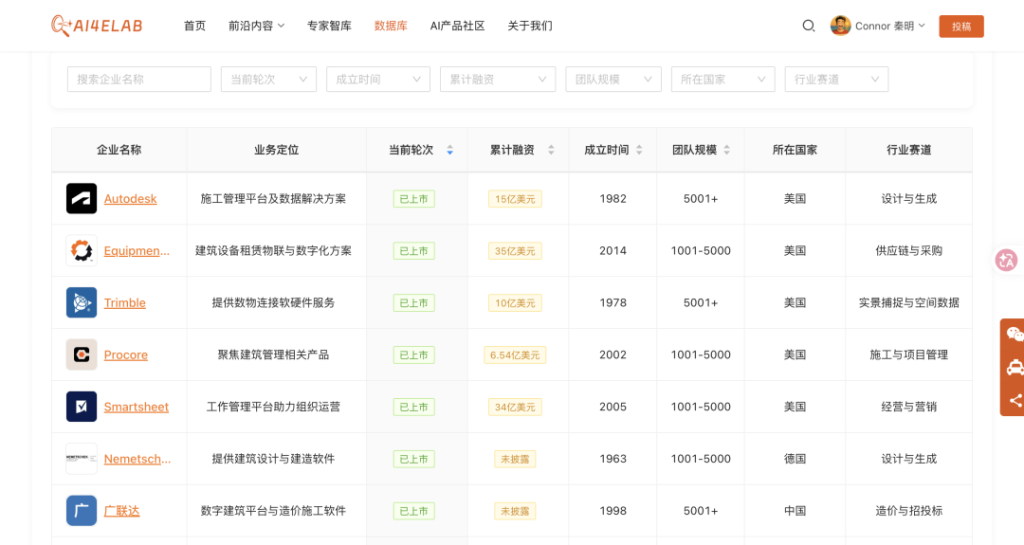The height and width of the screenshot is (545, 1024).
Task: Sort by 成立时间 column arrows
Action: point(639,150)
